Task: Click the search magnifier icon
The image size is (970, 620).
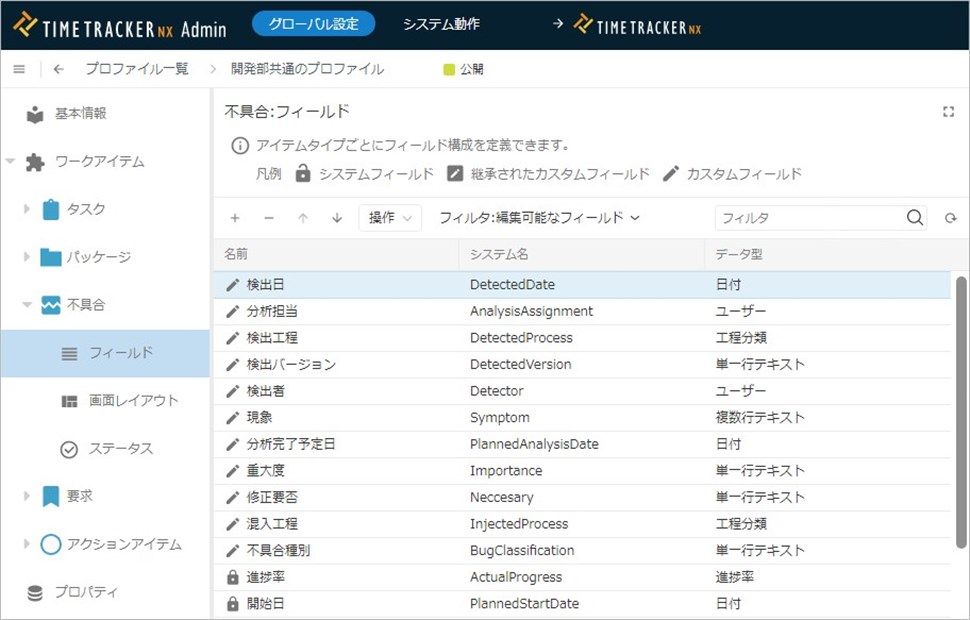Action: click(x=914, y=218)
